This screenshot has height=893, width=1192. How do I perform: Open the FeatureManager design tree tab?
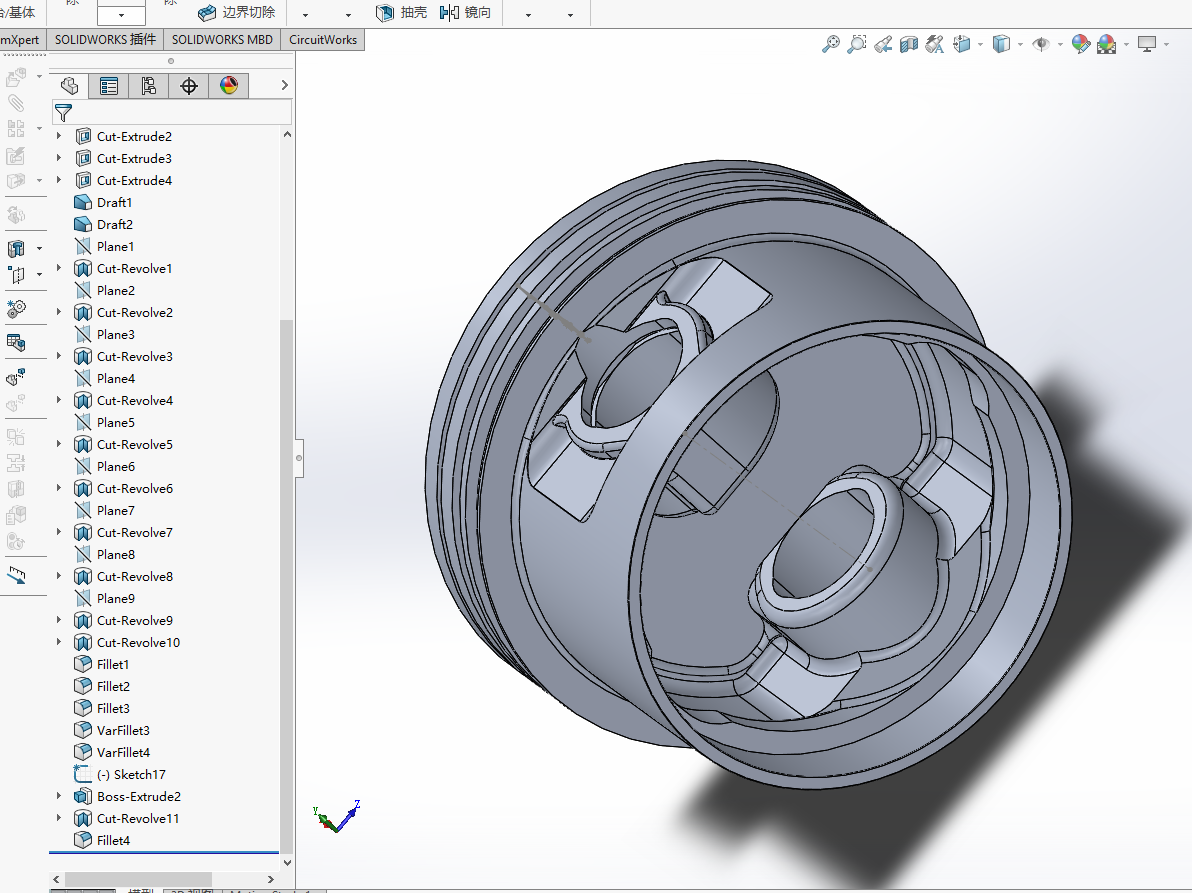[x=69, y=86]
